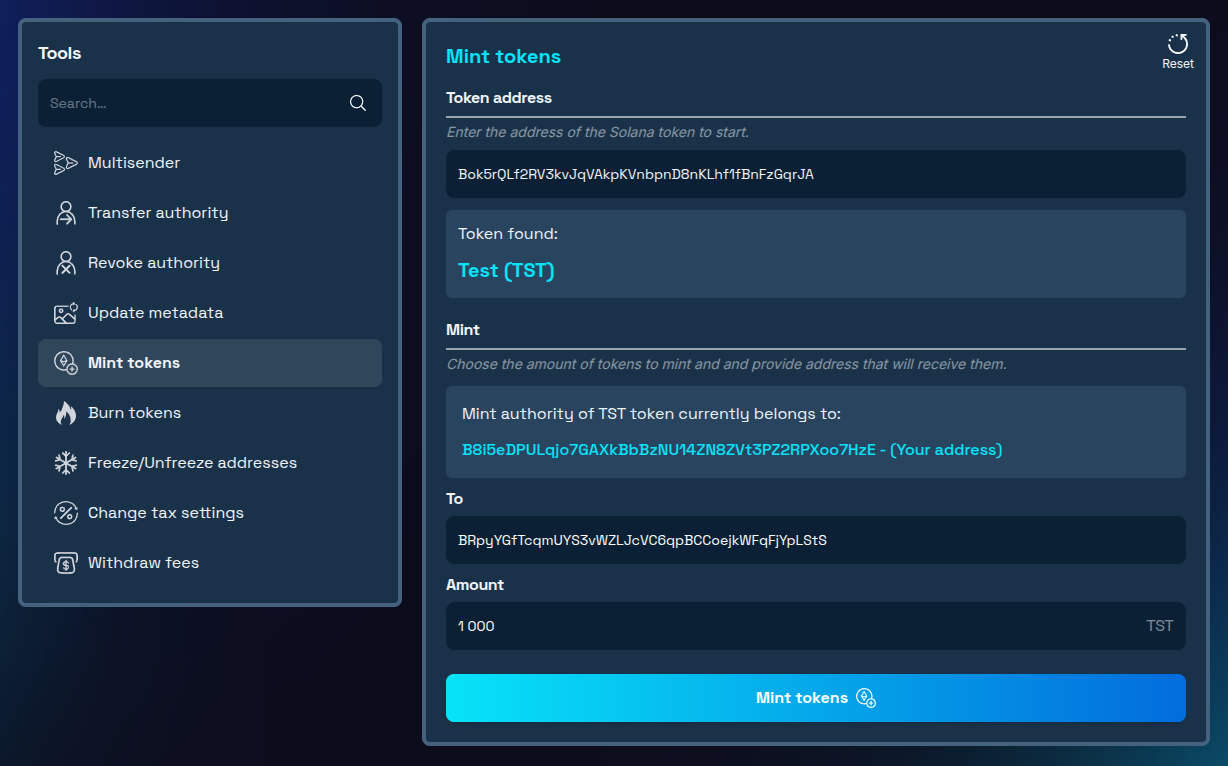1228x766 pixels.
Task: Click the Reset circular arrow icon
Action: pos(1178,44)
